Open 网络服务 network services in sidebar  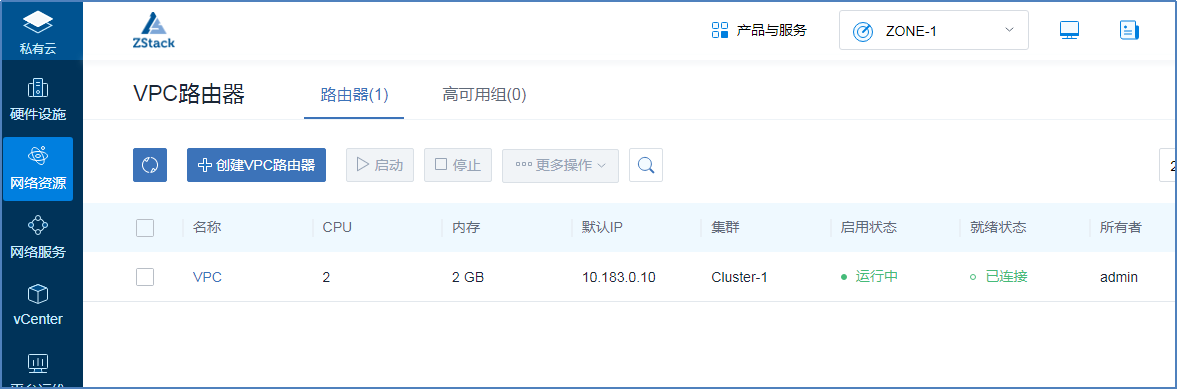(38, 237)
